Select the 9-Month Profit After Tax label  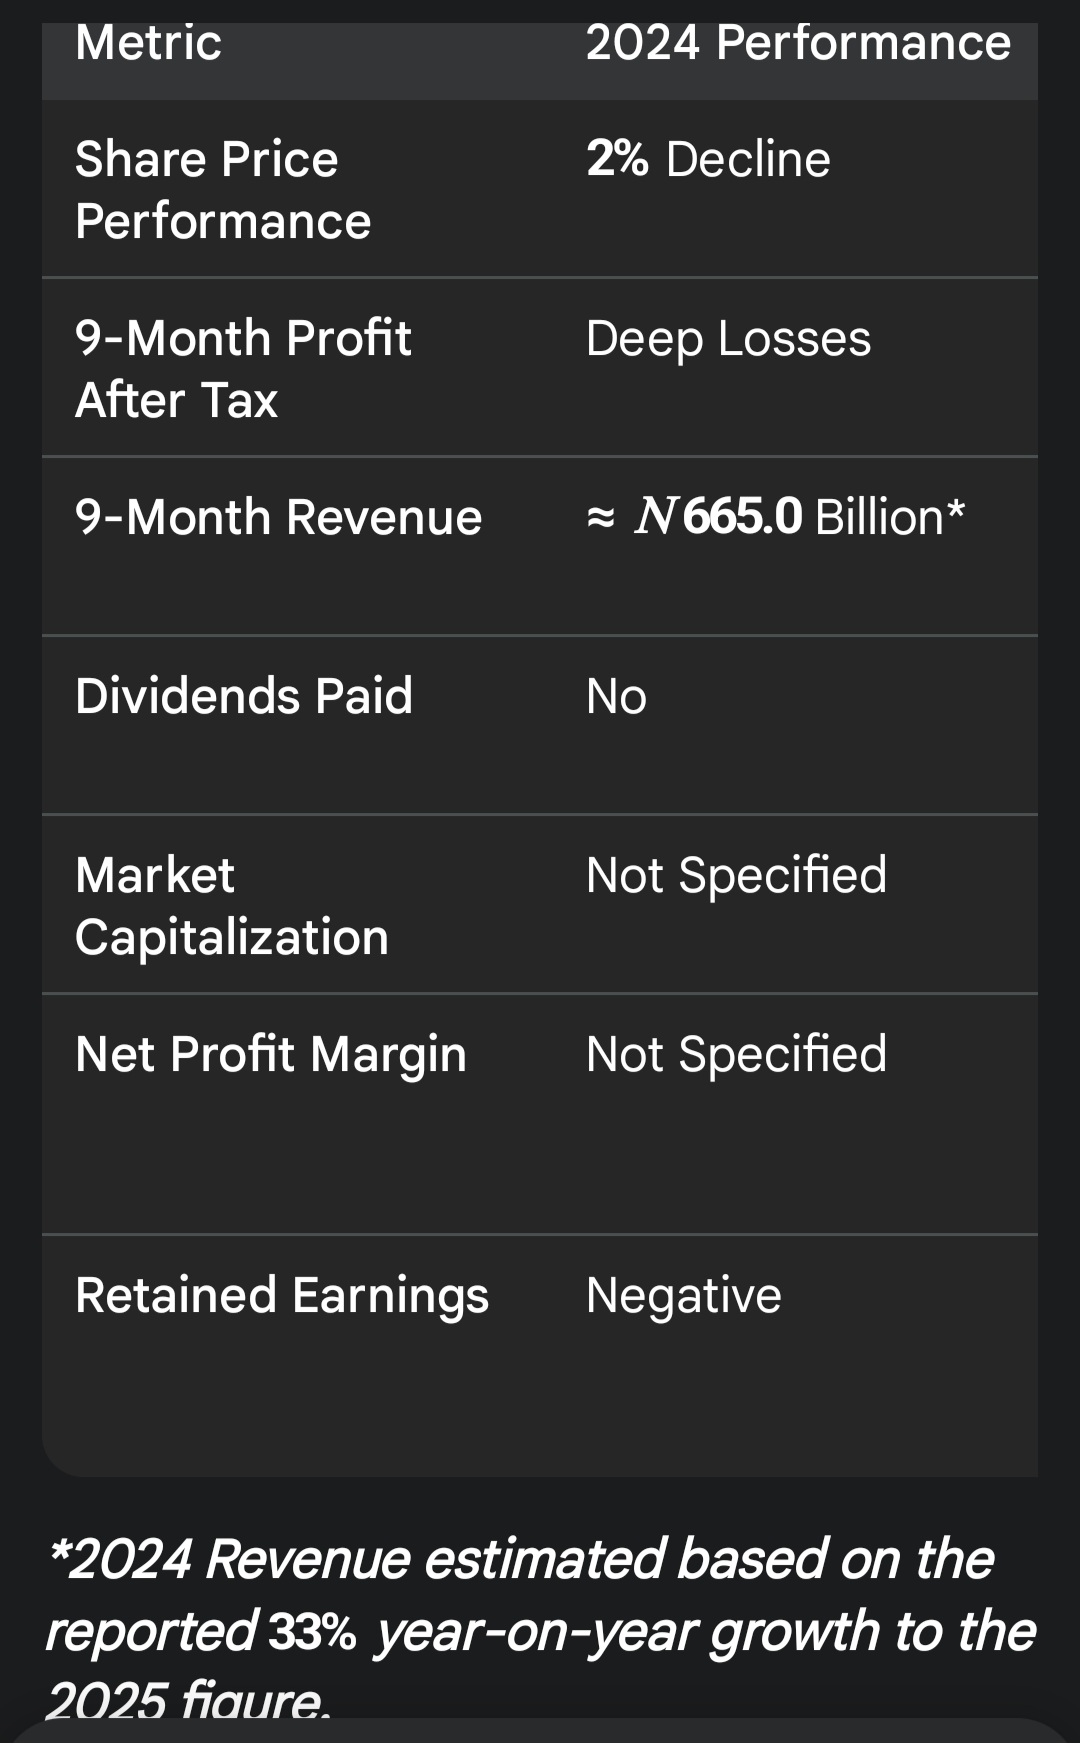click(242, 369)
